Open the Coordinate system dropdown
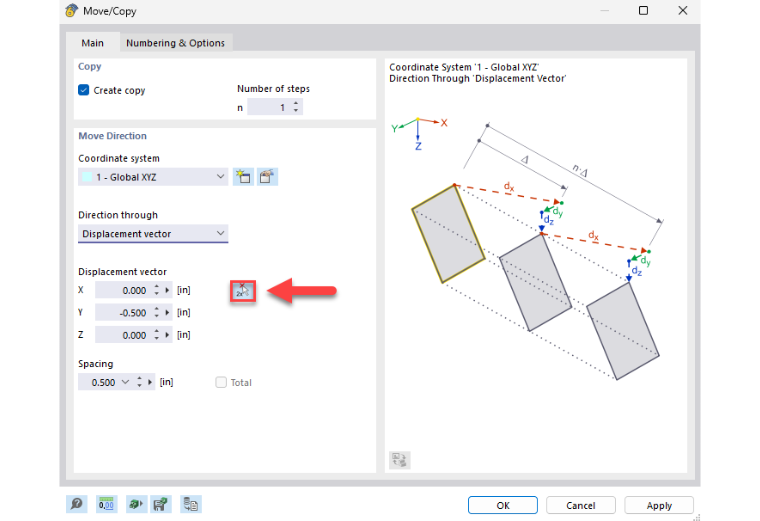Screen dimensions: 760x521 click(x=153, y=177)
